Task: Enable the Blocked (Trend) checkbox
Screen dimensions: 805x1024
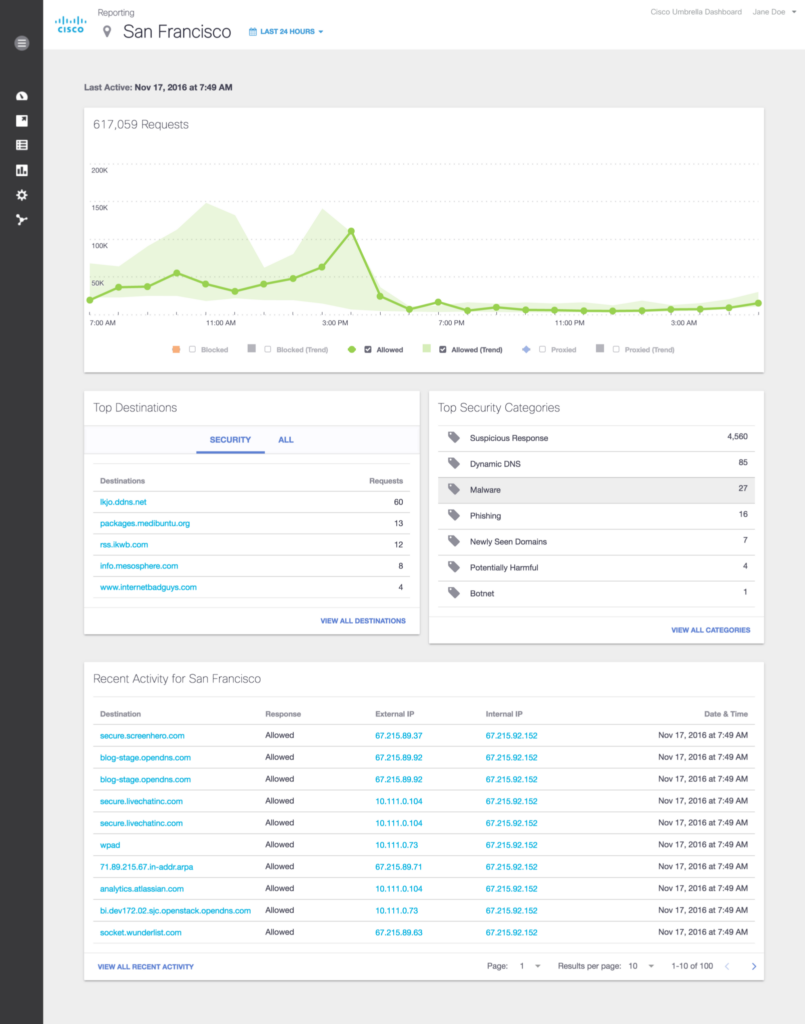Action: pos(268,349)
